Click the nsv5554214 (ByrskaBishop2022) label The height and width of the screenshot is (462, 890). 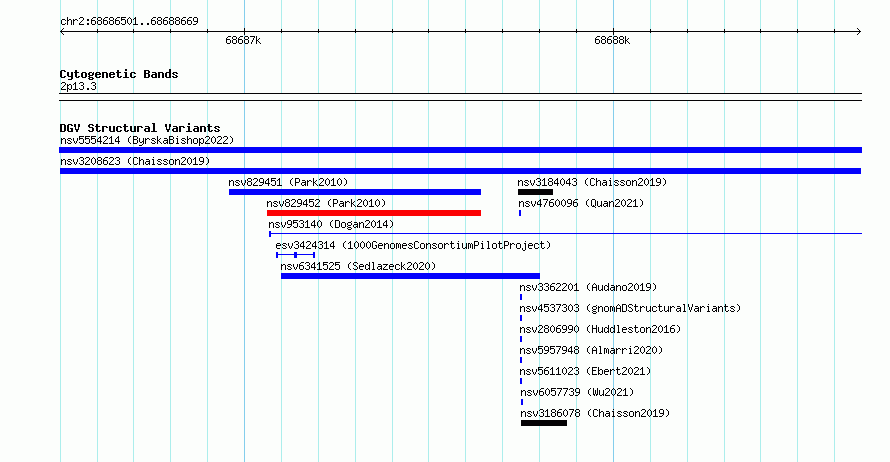point(147,140)
